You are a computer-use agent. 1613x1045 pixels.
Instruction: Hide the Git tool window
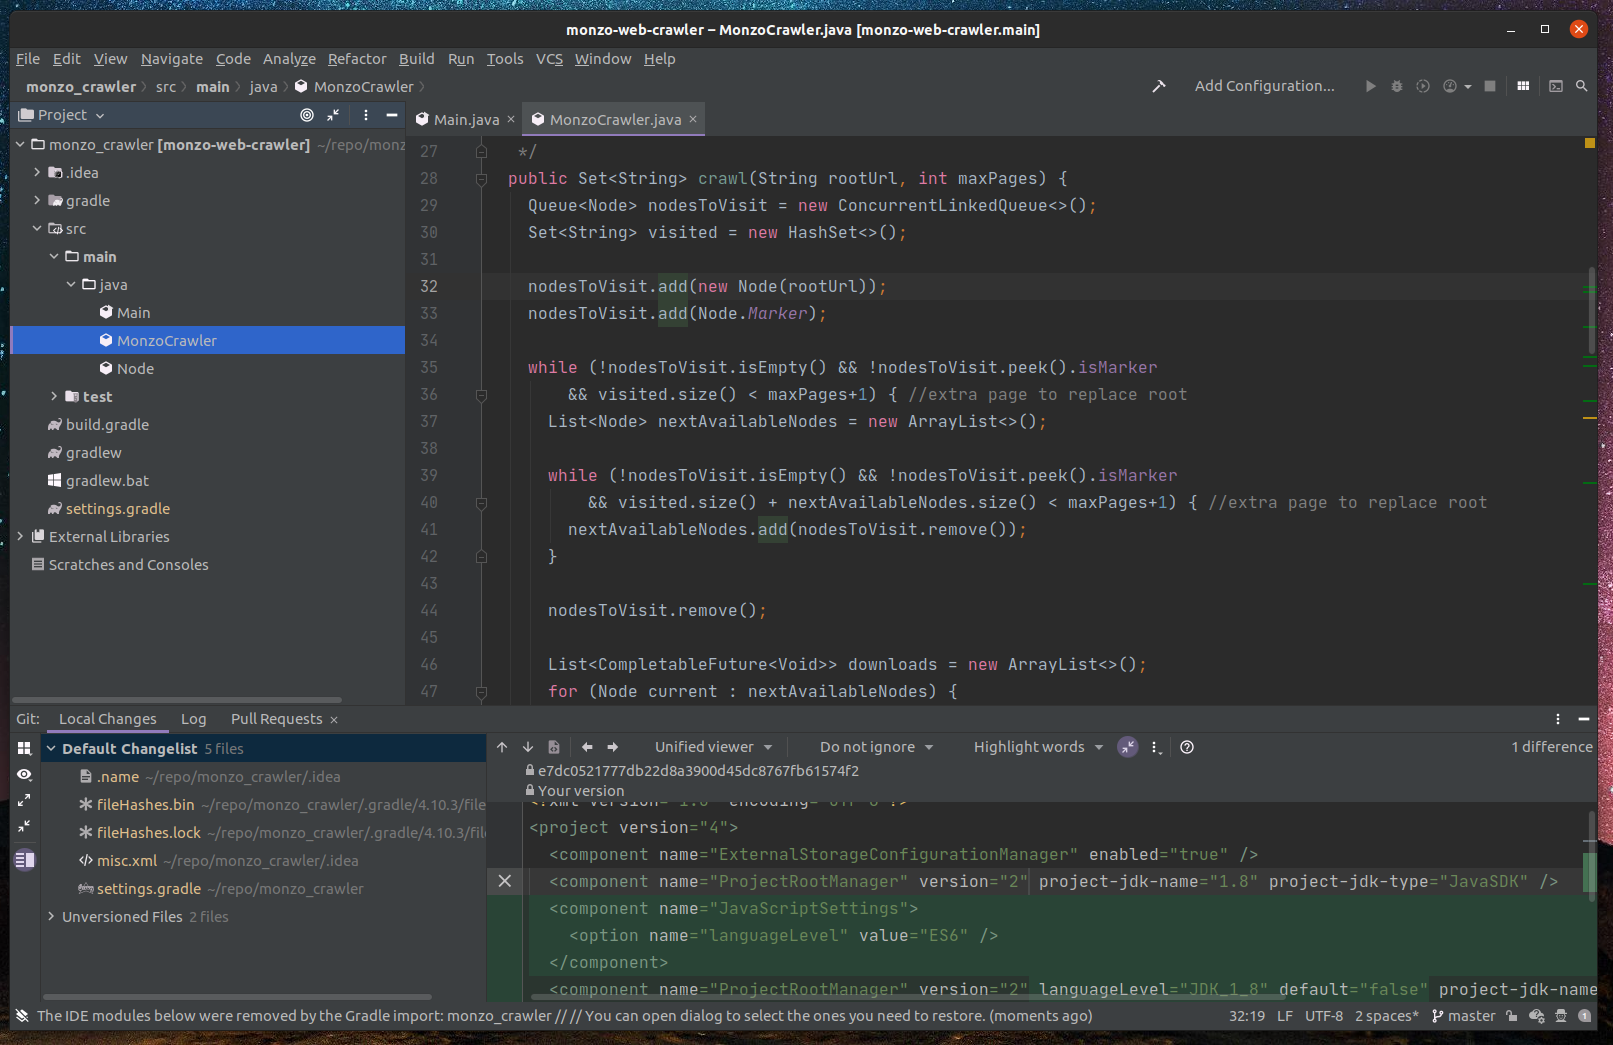click(1584, 719)
